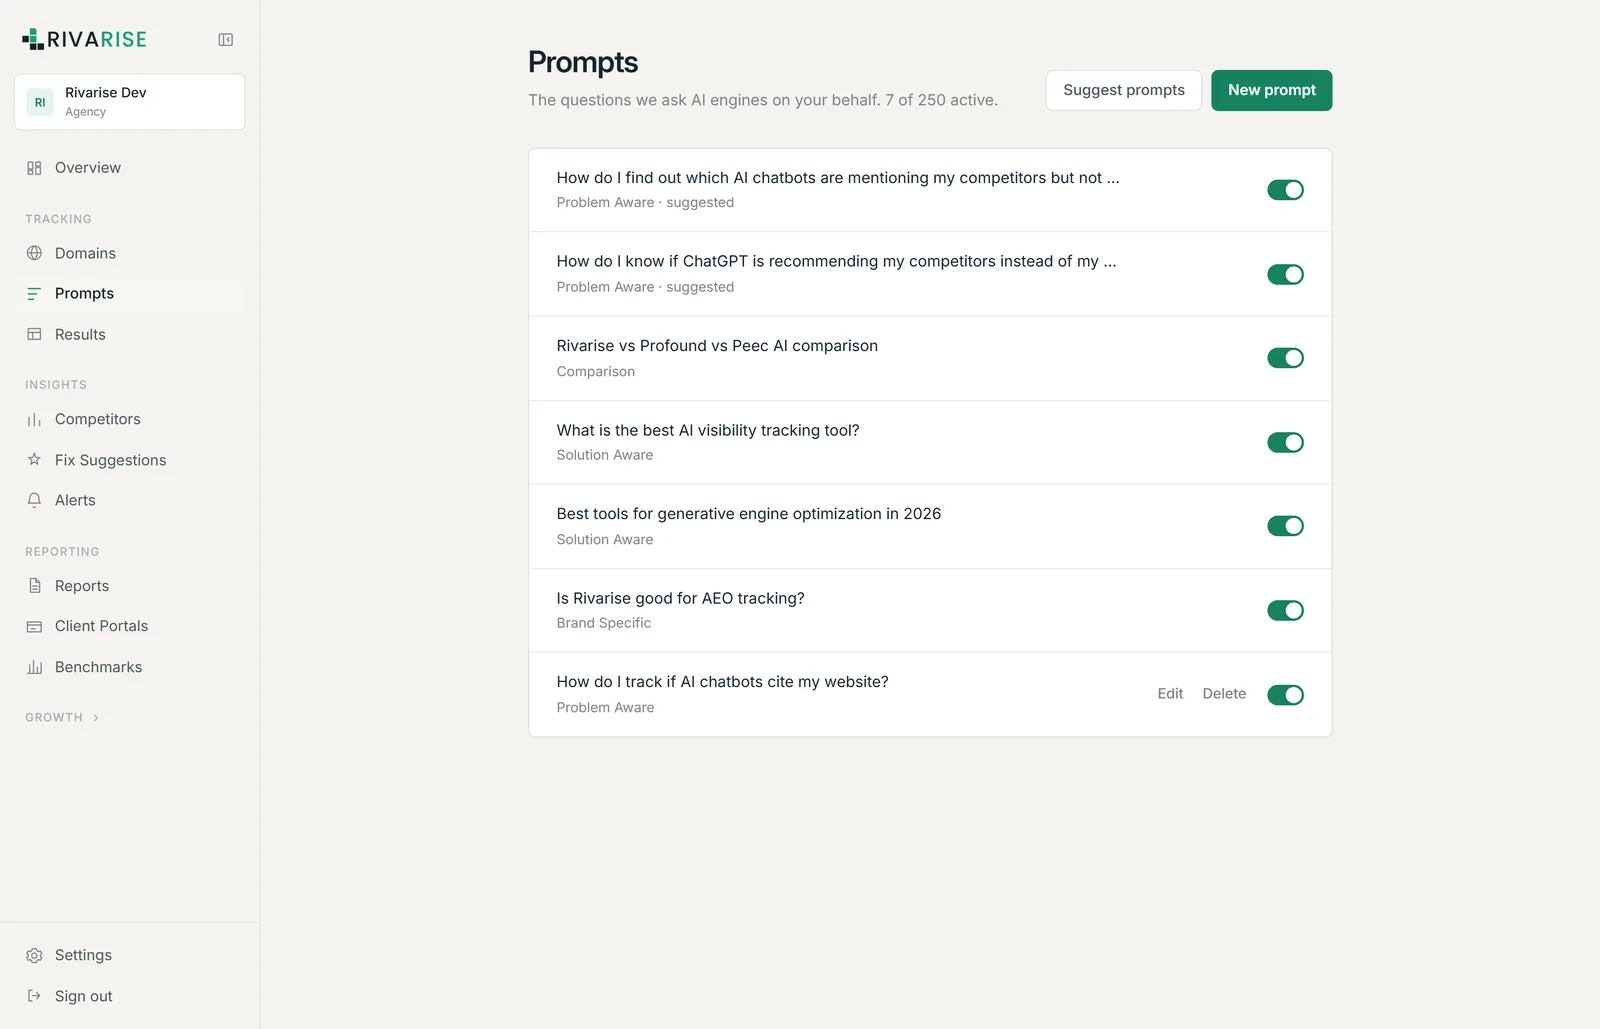Viewport: 1600px width, 1029px height.
Task: Click the Reports document icon
Action: tap(34, 586)
